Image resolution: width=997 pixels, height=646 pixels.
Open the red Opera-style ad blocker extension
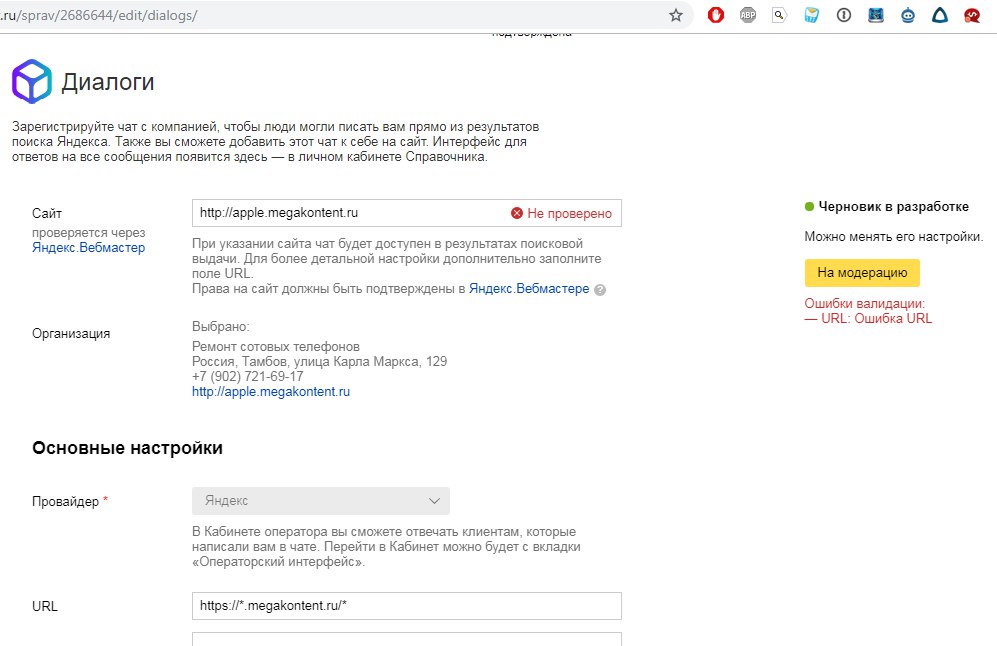pos(716,15)
